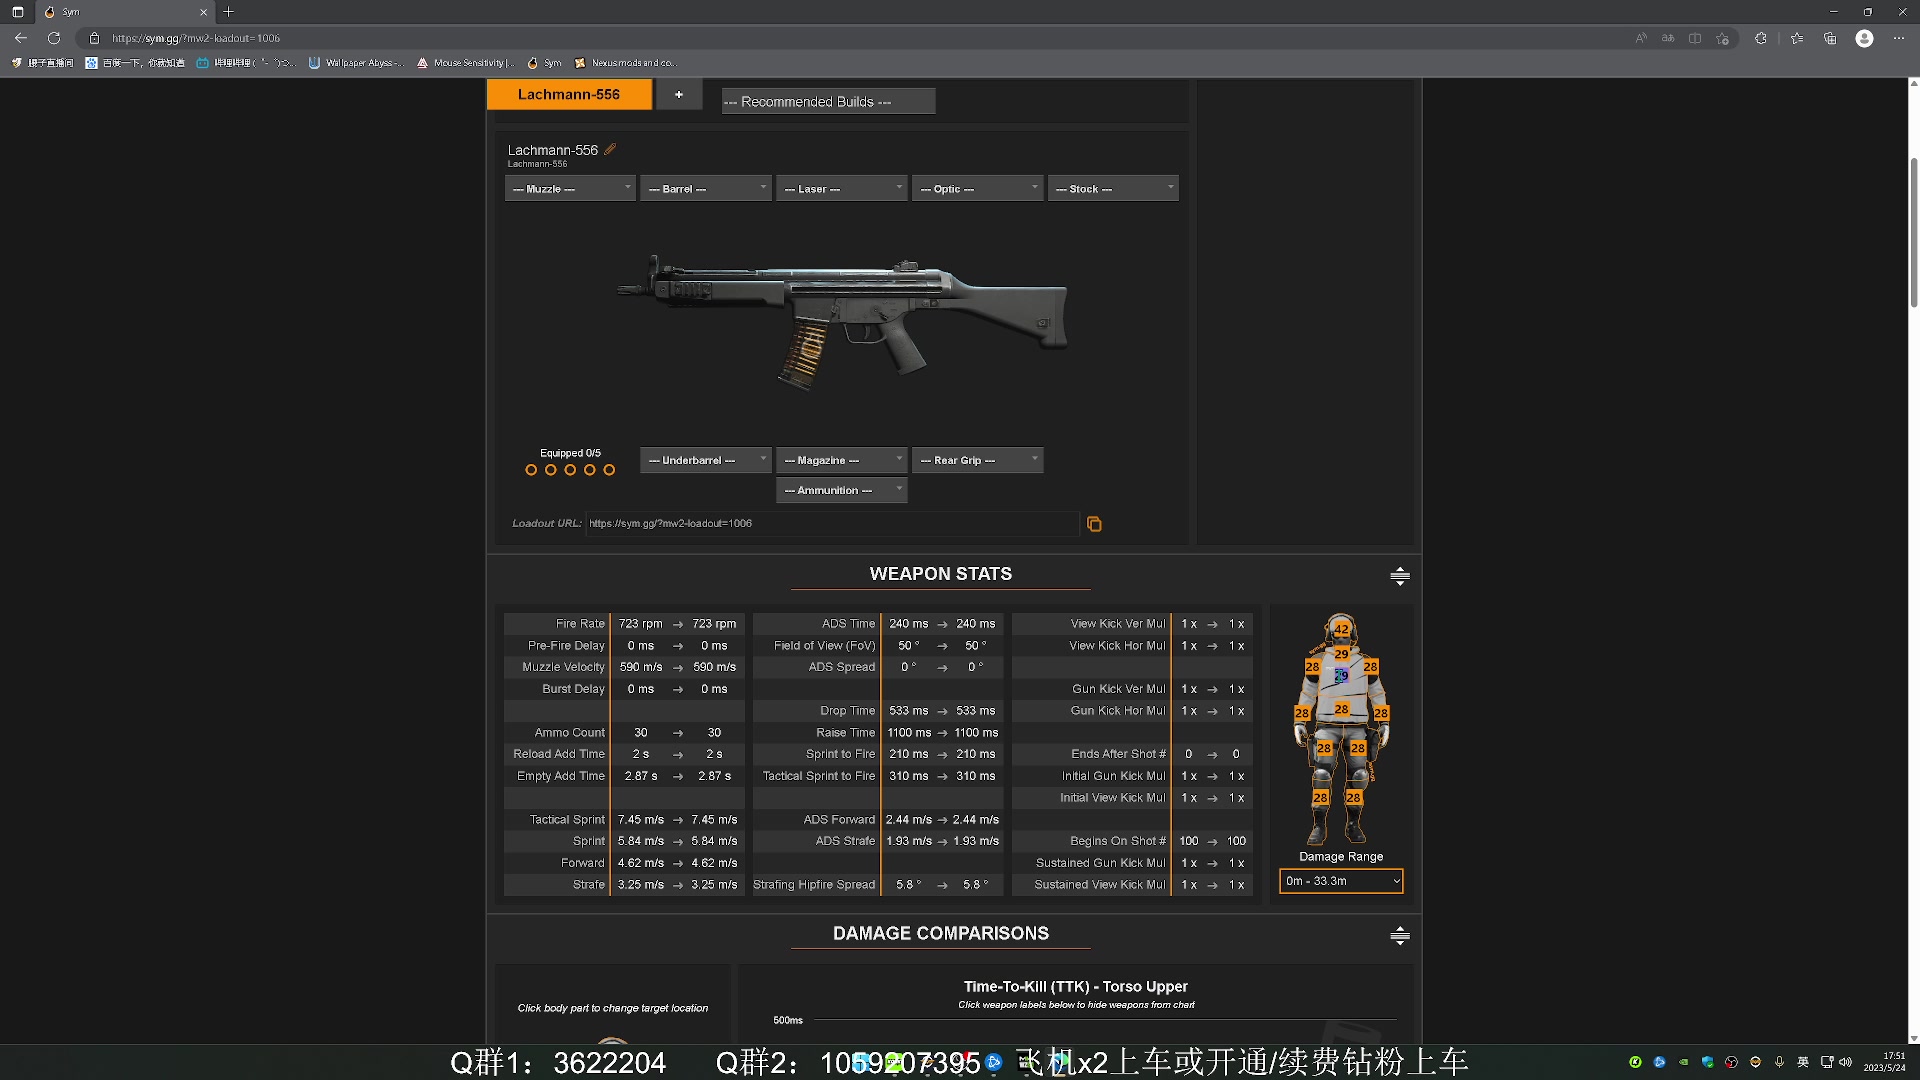Open the green K tray icon
The image size is (1920, 1080).
point(1635,1062)
